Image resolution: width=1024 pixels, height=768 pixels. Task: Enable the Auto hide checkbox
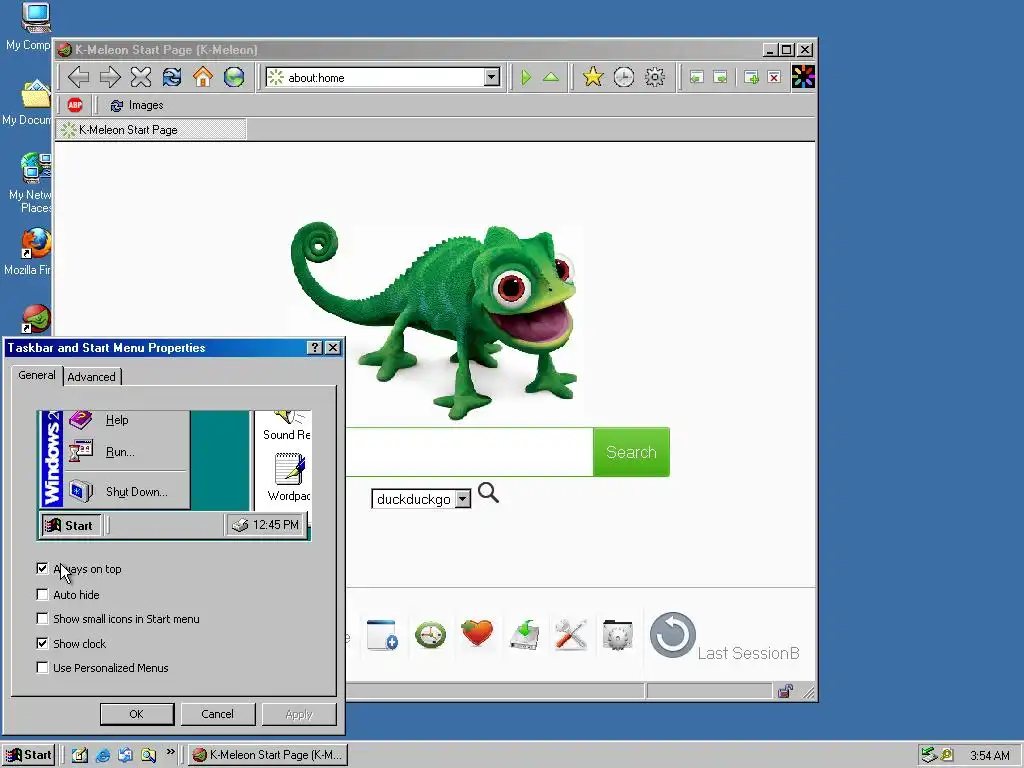[42, 594]
